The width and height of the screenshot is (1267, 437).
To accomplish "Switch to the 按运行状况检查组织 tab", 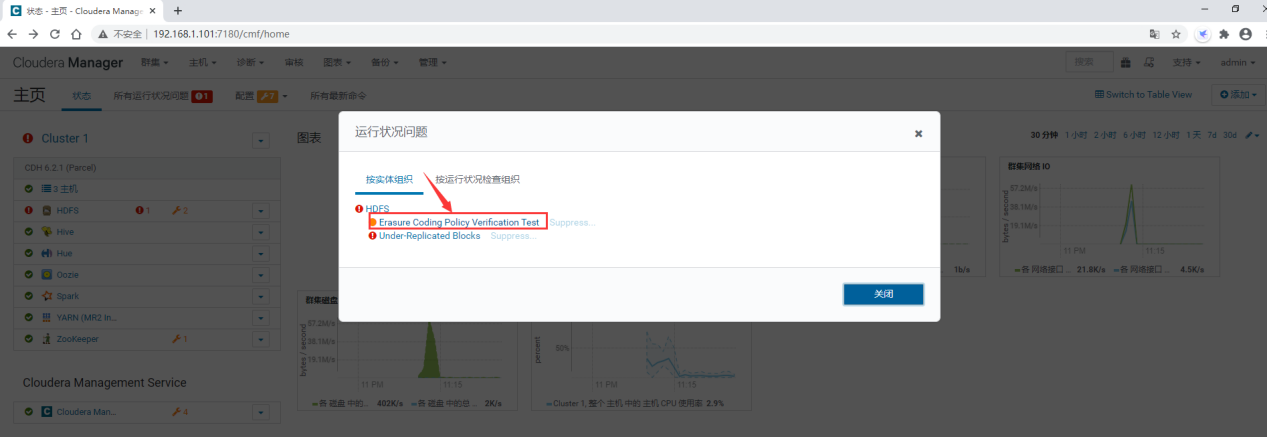I will tap(477, 180).
